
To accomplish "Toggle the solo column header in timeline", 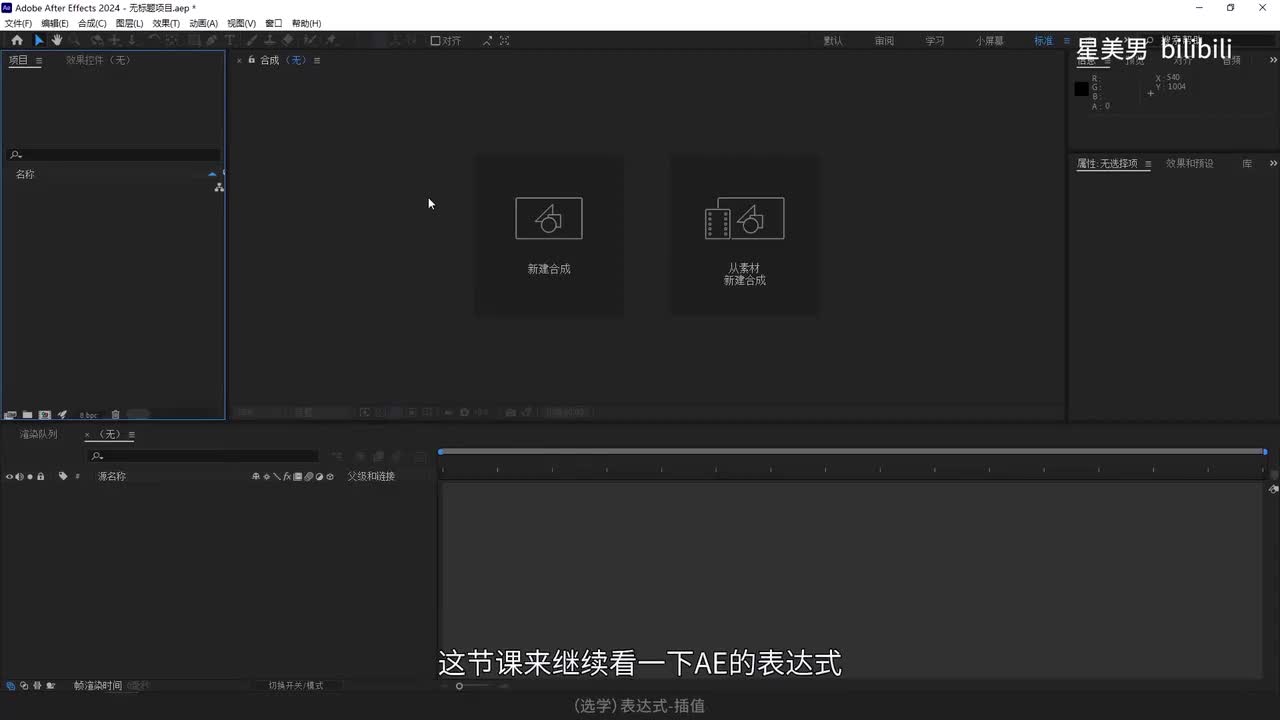I will [30, 476].
